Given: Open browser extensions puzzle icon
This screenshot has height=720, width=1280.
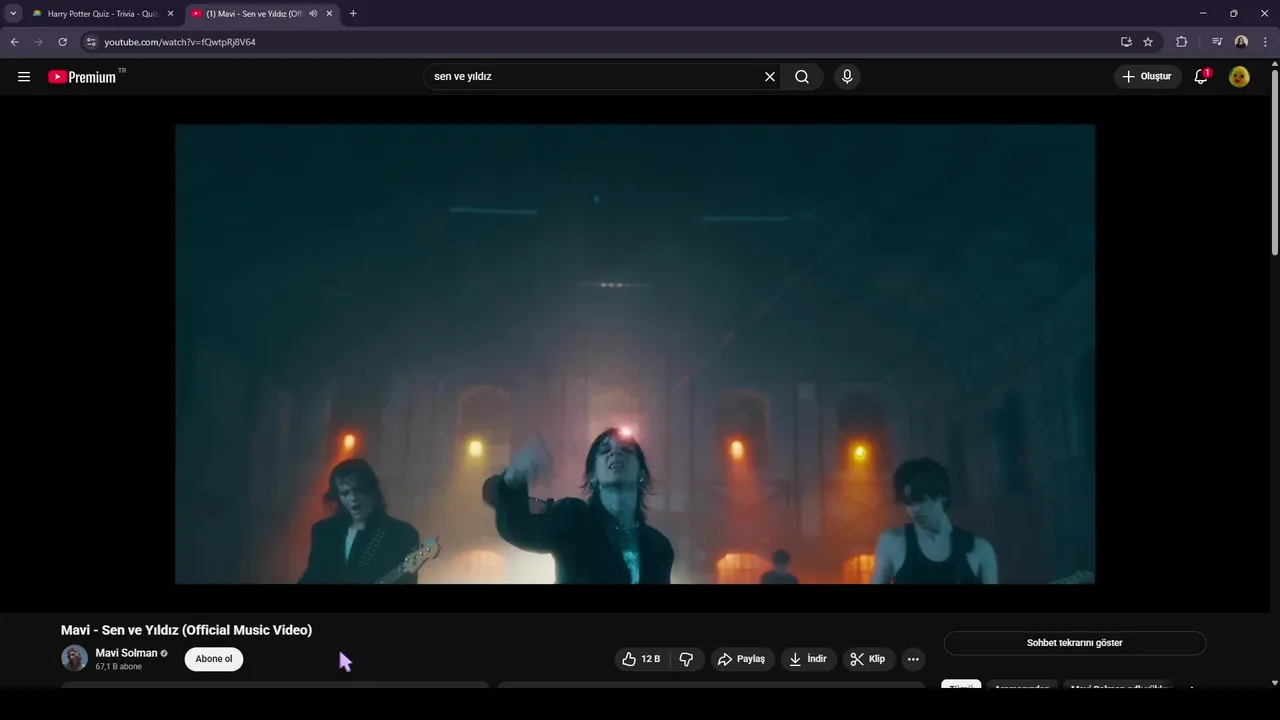Looking at the screenshot, I should tap(1181, 42).
